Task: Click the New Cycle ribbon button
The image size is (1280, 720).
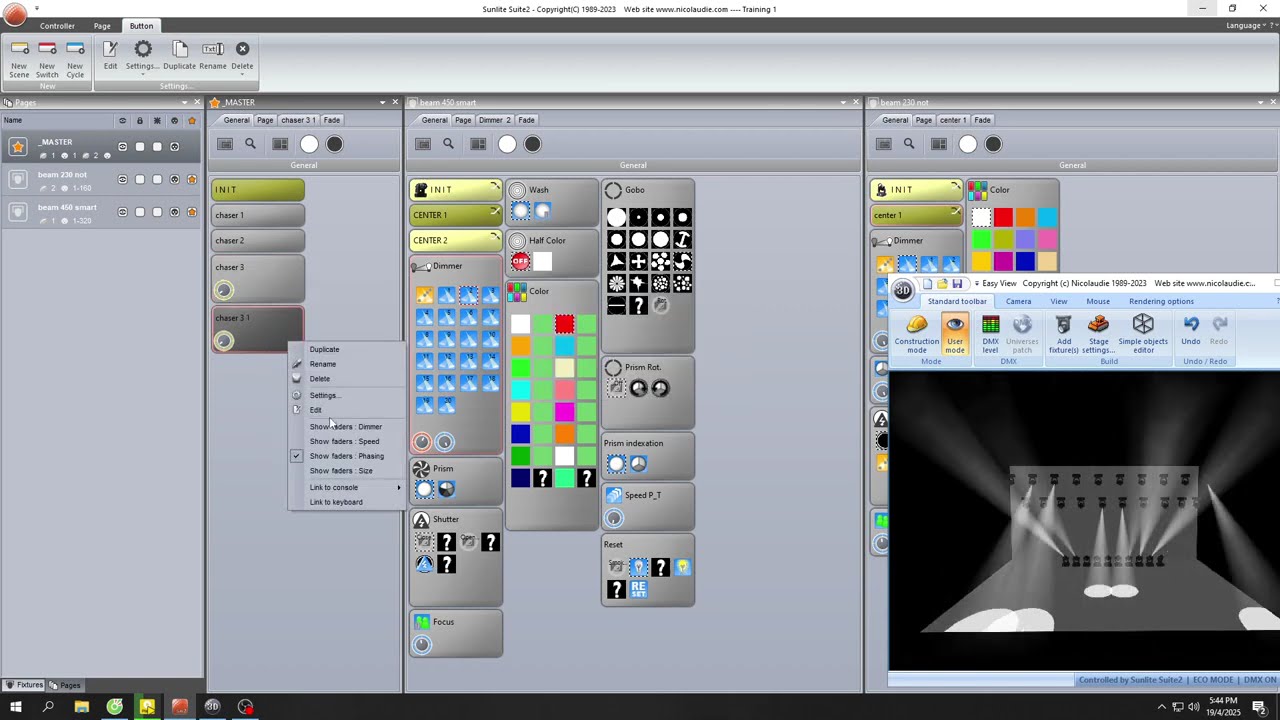Action: (x=75, y=59)
